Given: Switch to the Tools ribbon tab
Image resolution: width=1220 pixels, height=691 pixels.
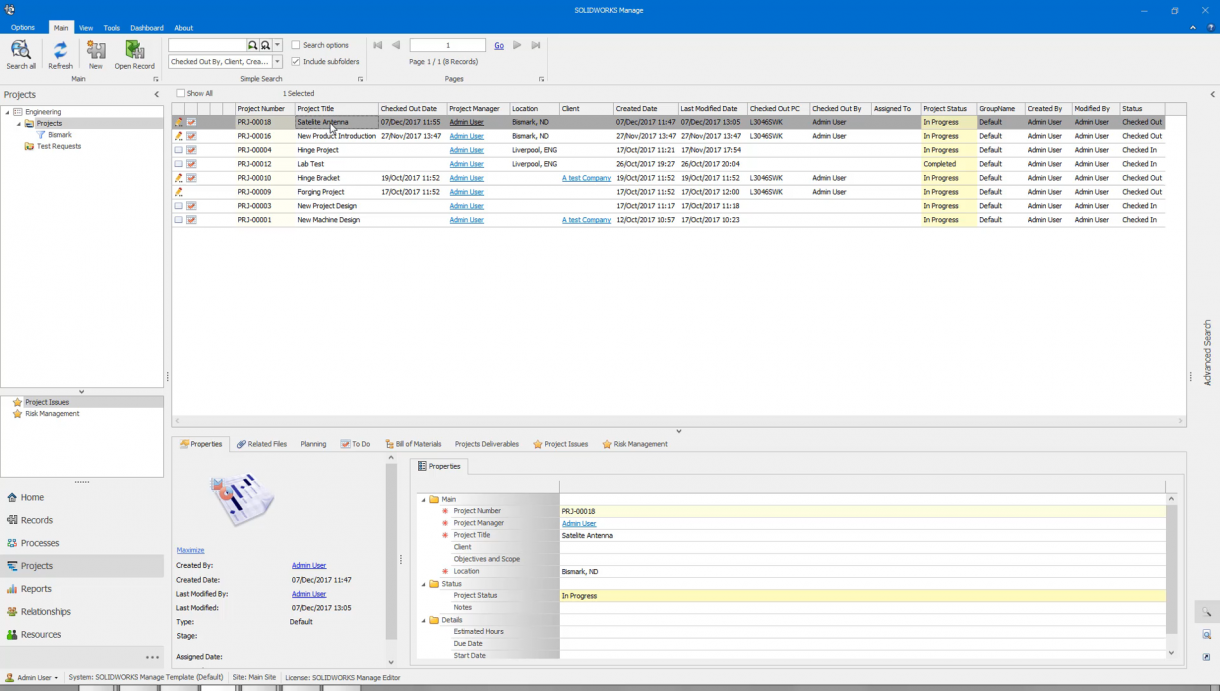Looking at the screenshot, I should [x=112, y=28].
